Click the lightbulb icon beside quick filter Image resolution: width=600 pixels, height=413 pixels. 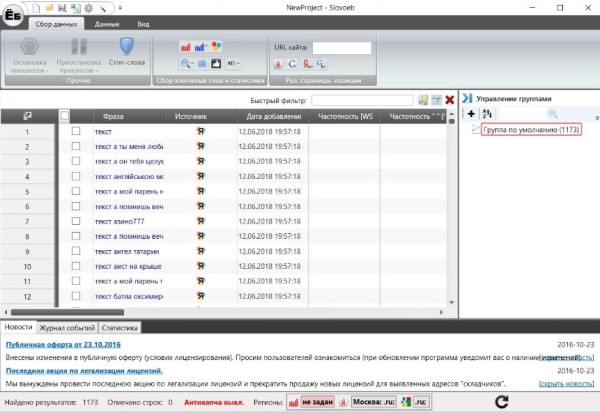pos(423,100)
